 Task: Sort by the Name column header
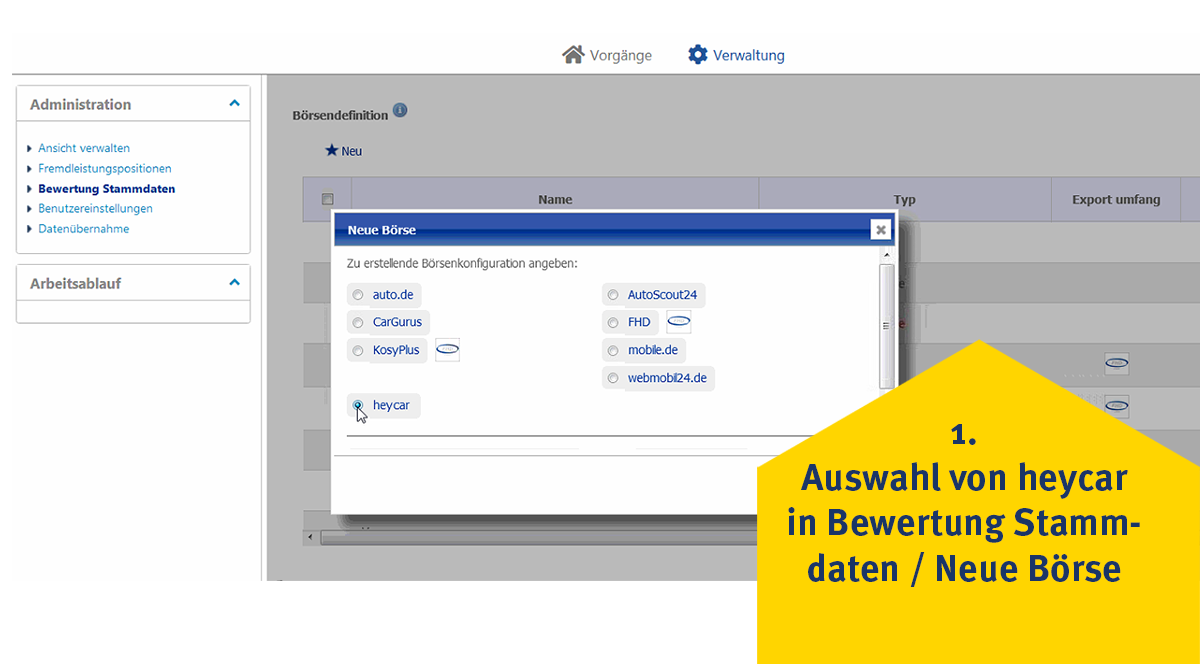pyautogui.click(x=555, y=199)
